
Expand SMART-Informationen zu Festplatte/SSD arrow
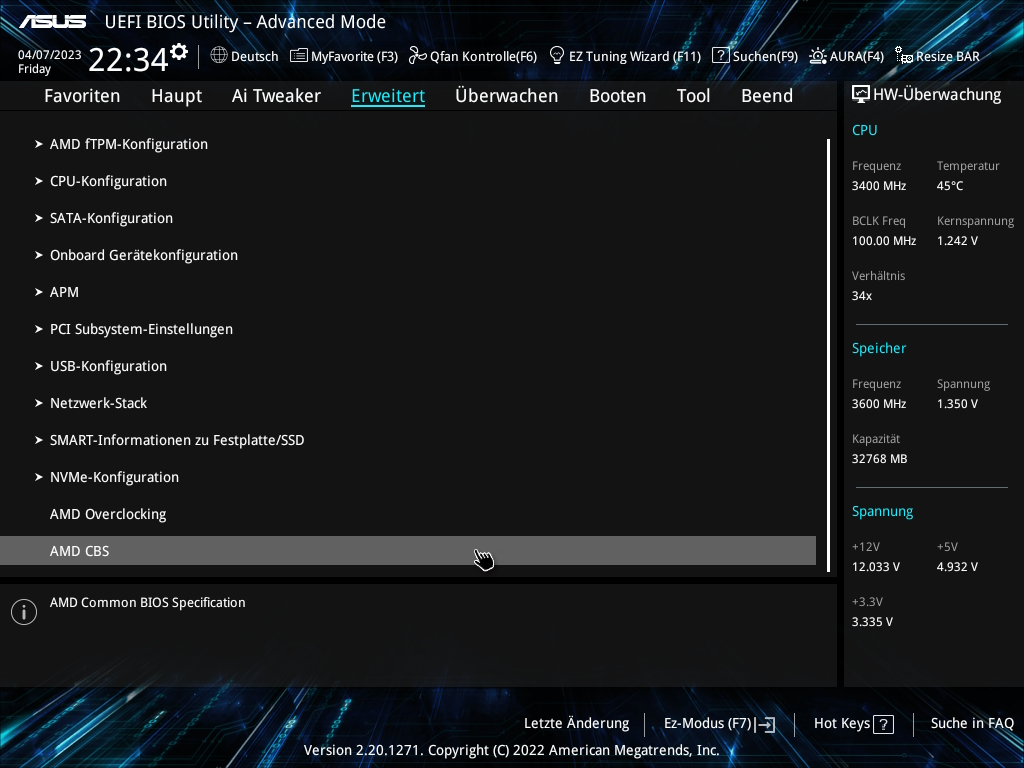tap(39, 440)
